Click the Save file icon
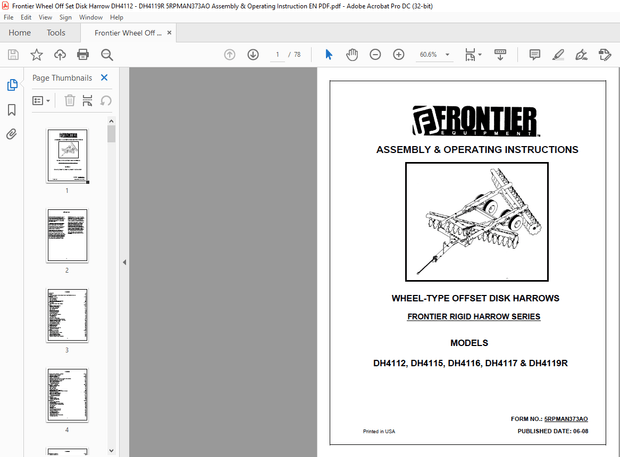 point(13,54)
